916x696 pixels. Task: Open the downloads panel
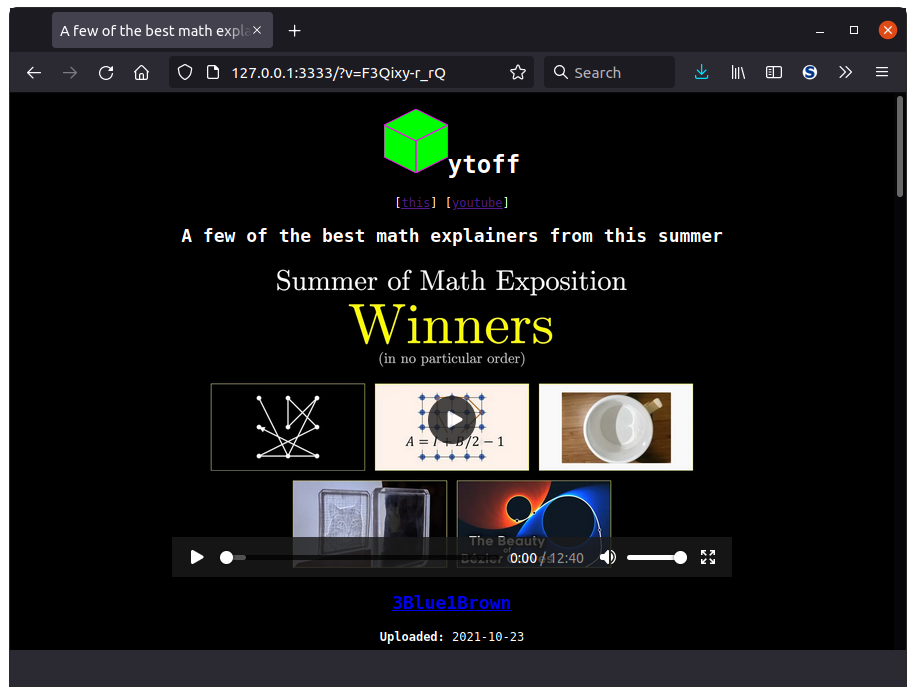pyautogui.click(x=702, y=72)
